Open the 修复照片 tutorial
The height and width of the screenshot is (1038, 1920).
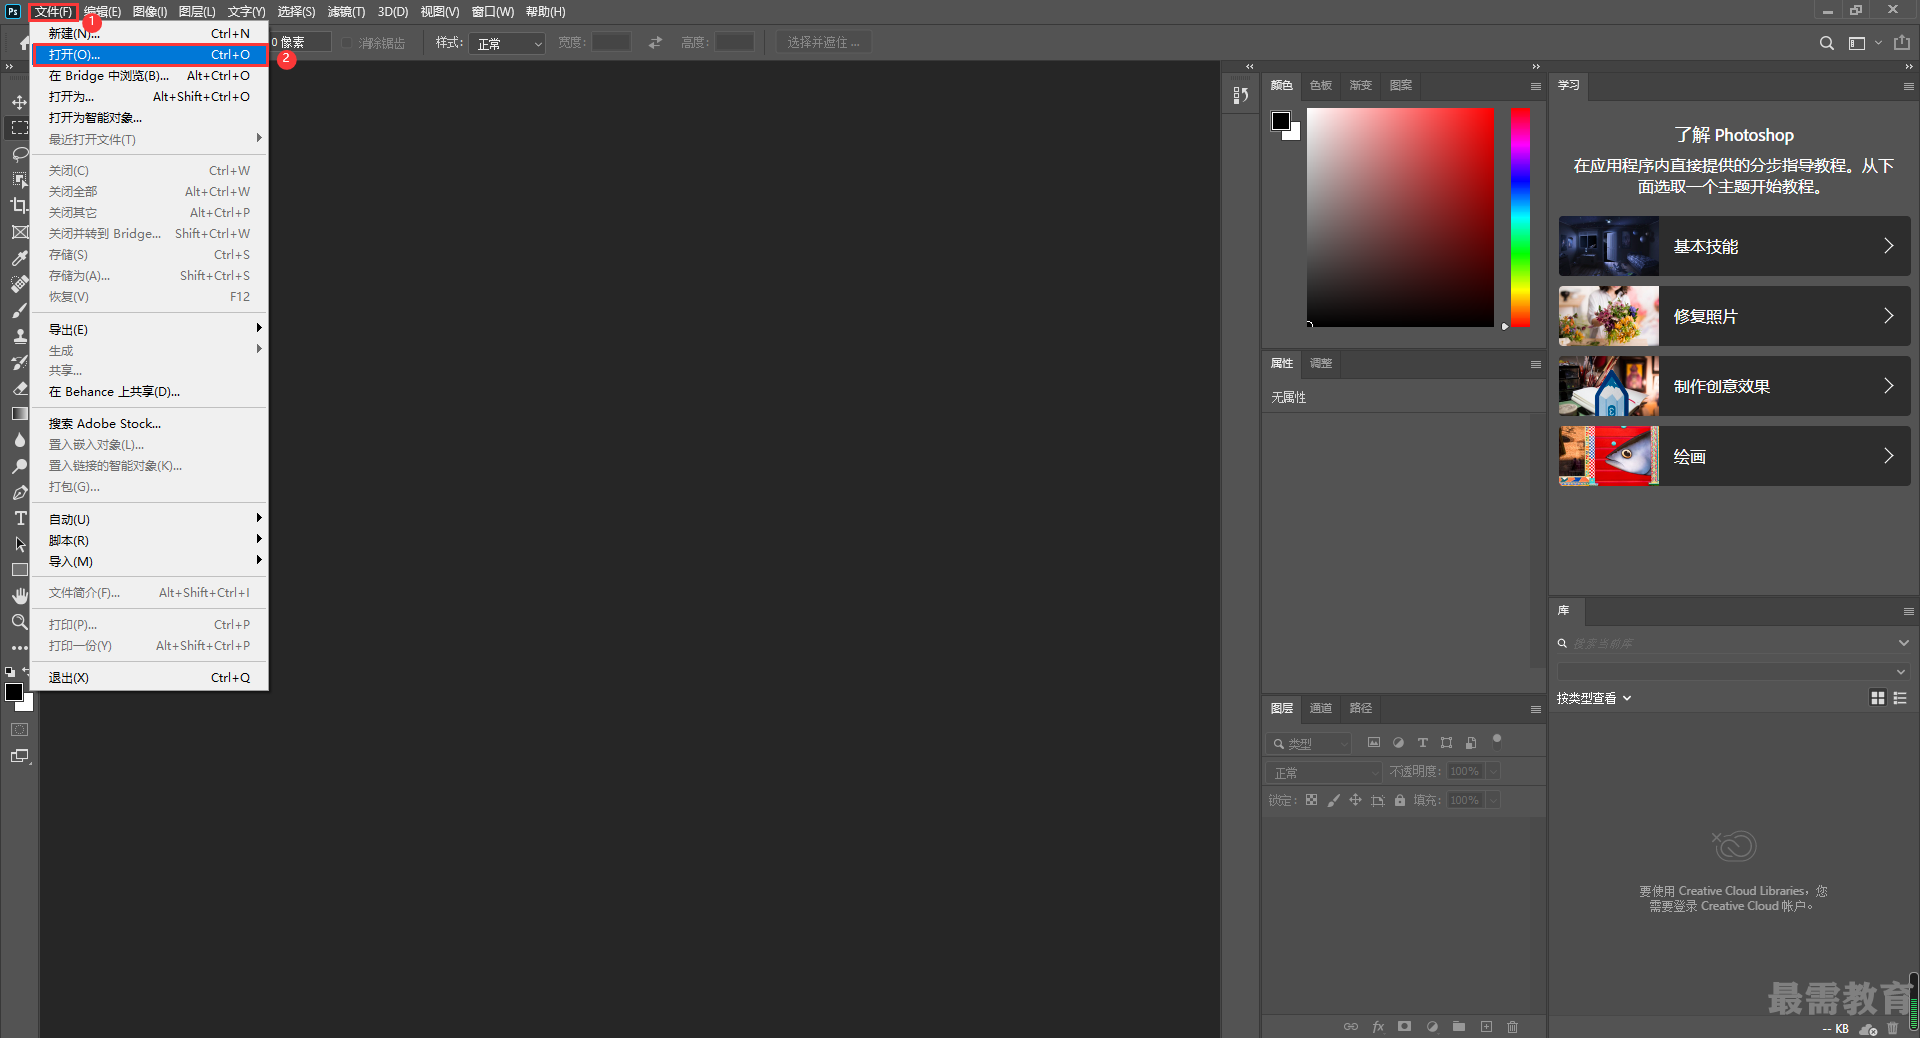(x=1734, y=316)
